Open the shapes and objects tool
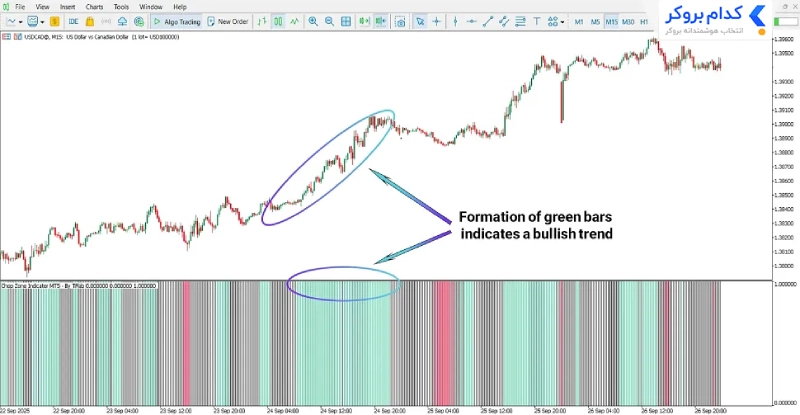 (553, 21)
